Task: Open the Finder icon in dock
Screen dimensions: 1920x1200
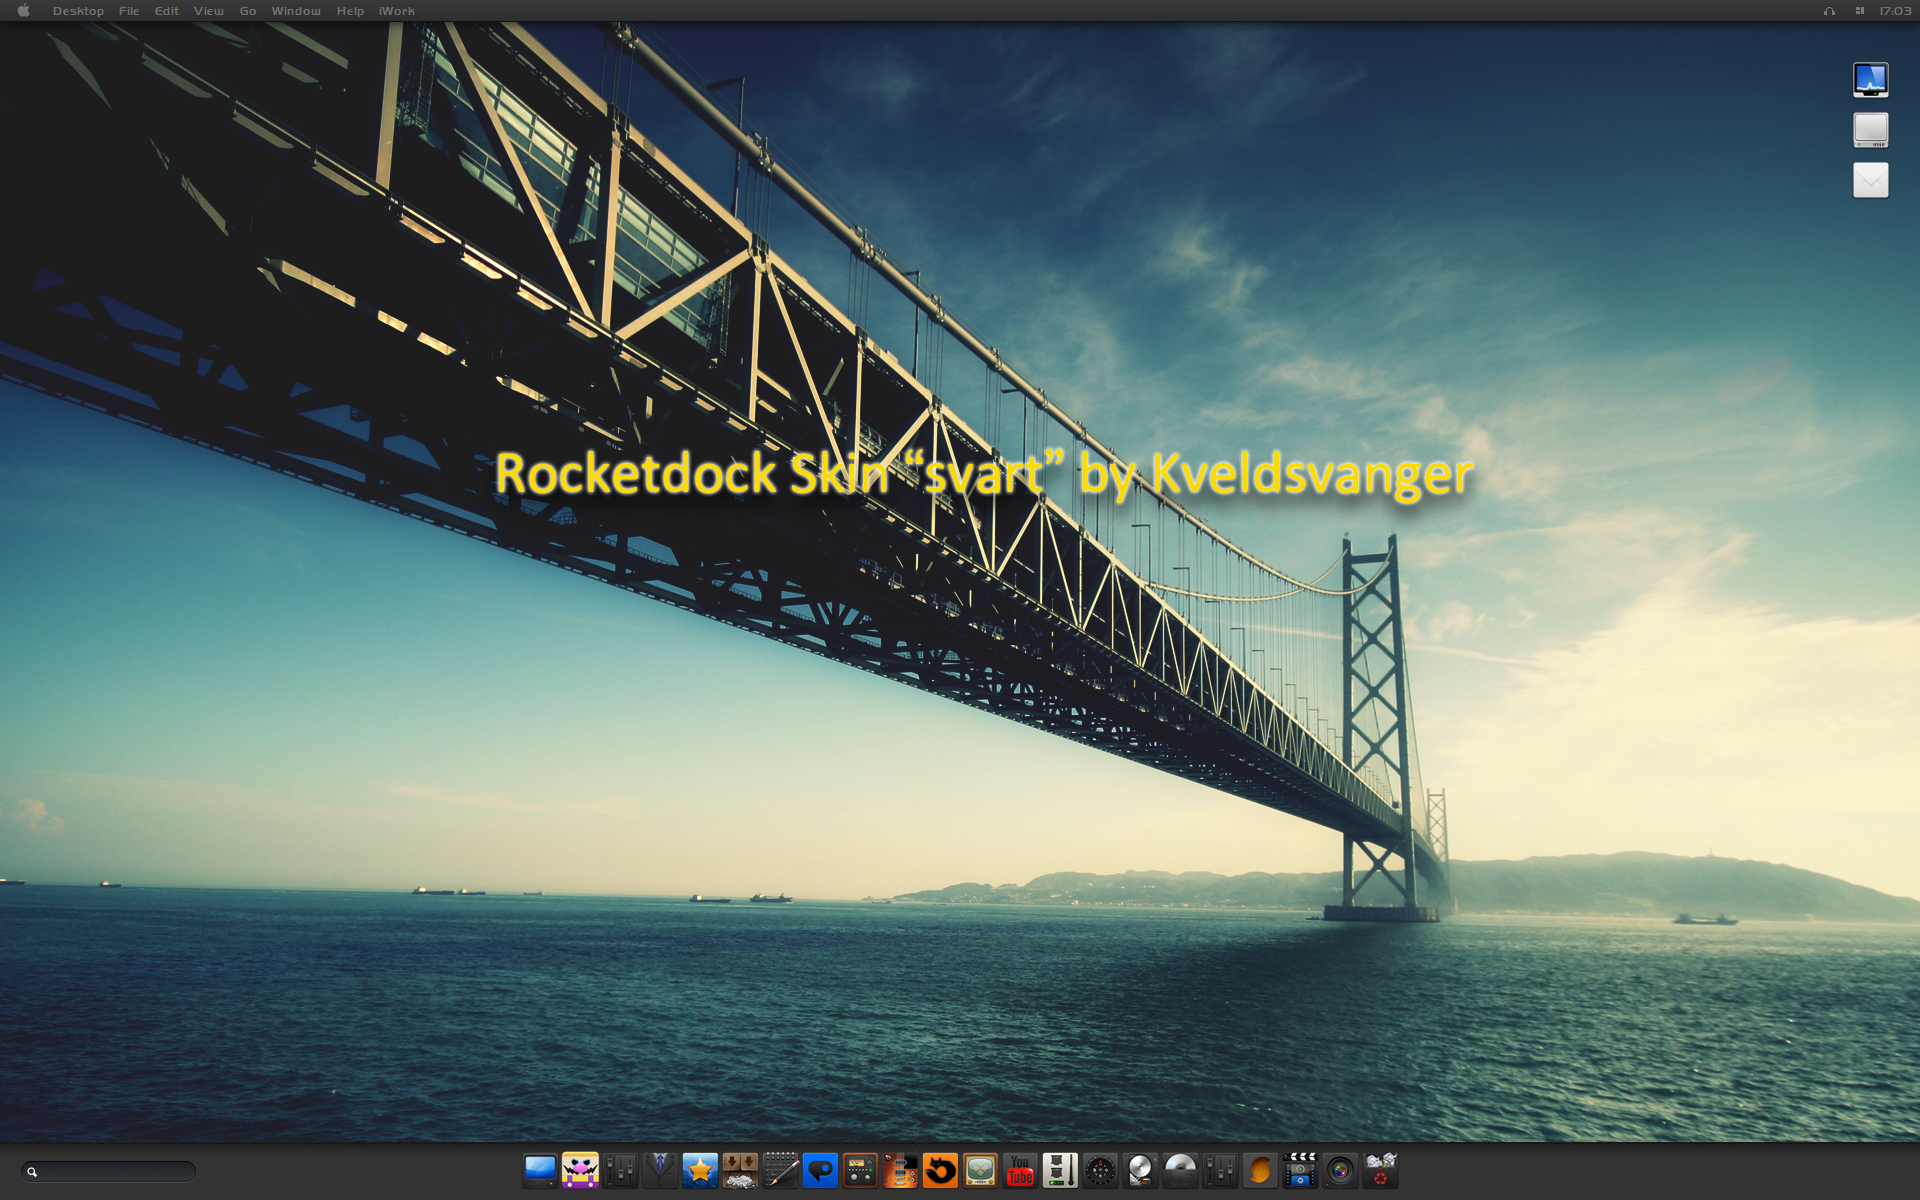Action: click(x=540, y=1168)
